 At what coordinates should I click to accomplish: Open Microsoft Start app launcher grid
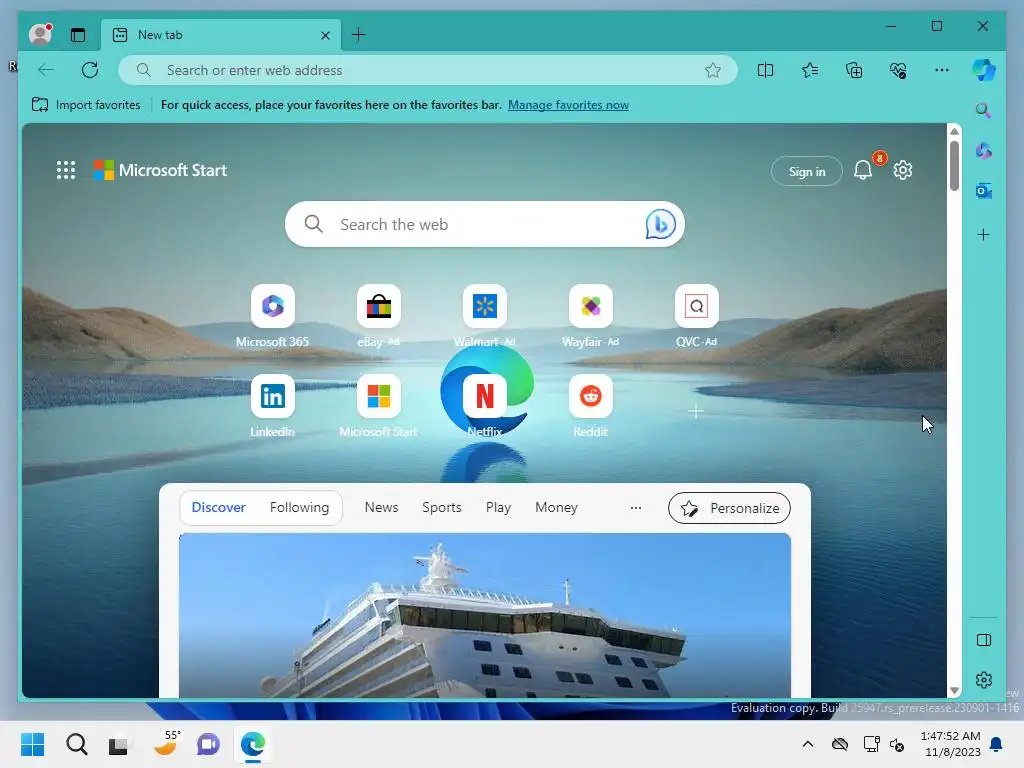click(66, 170)
